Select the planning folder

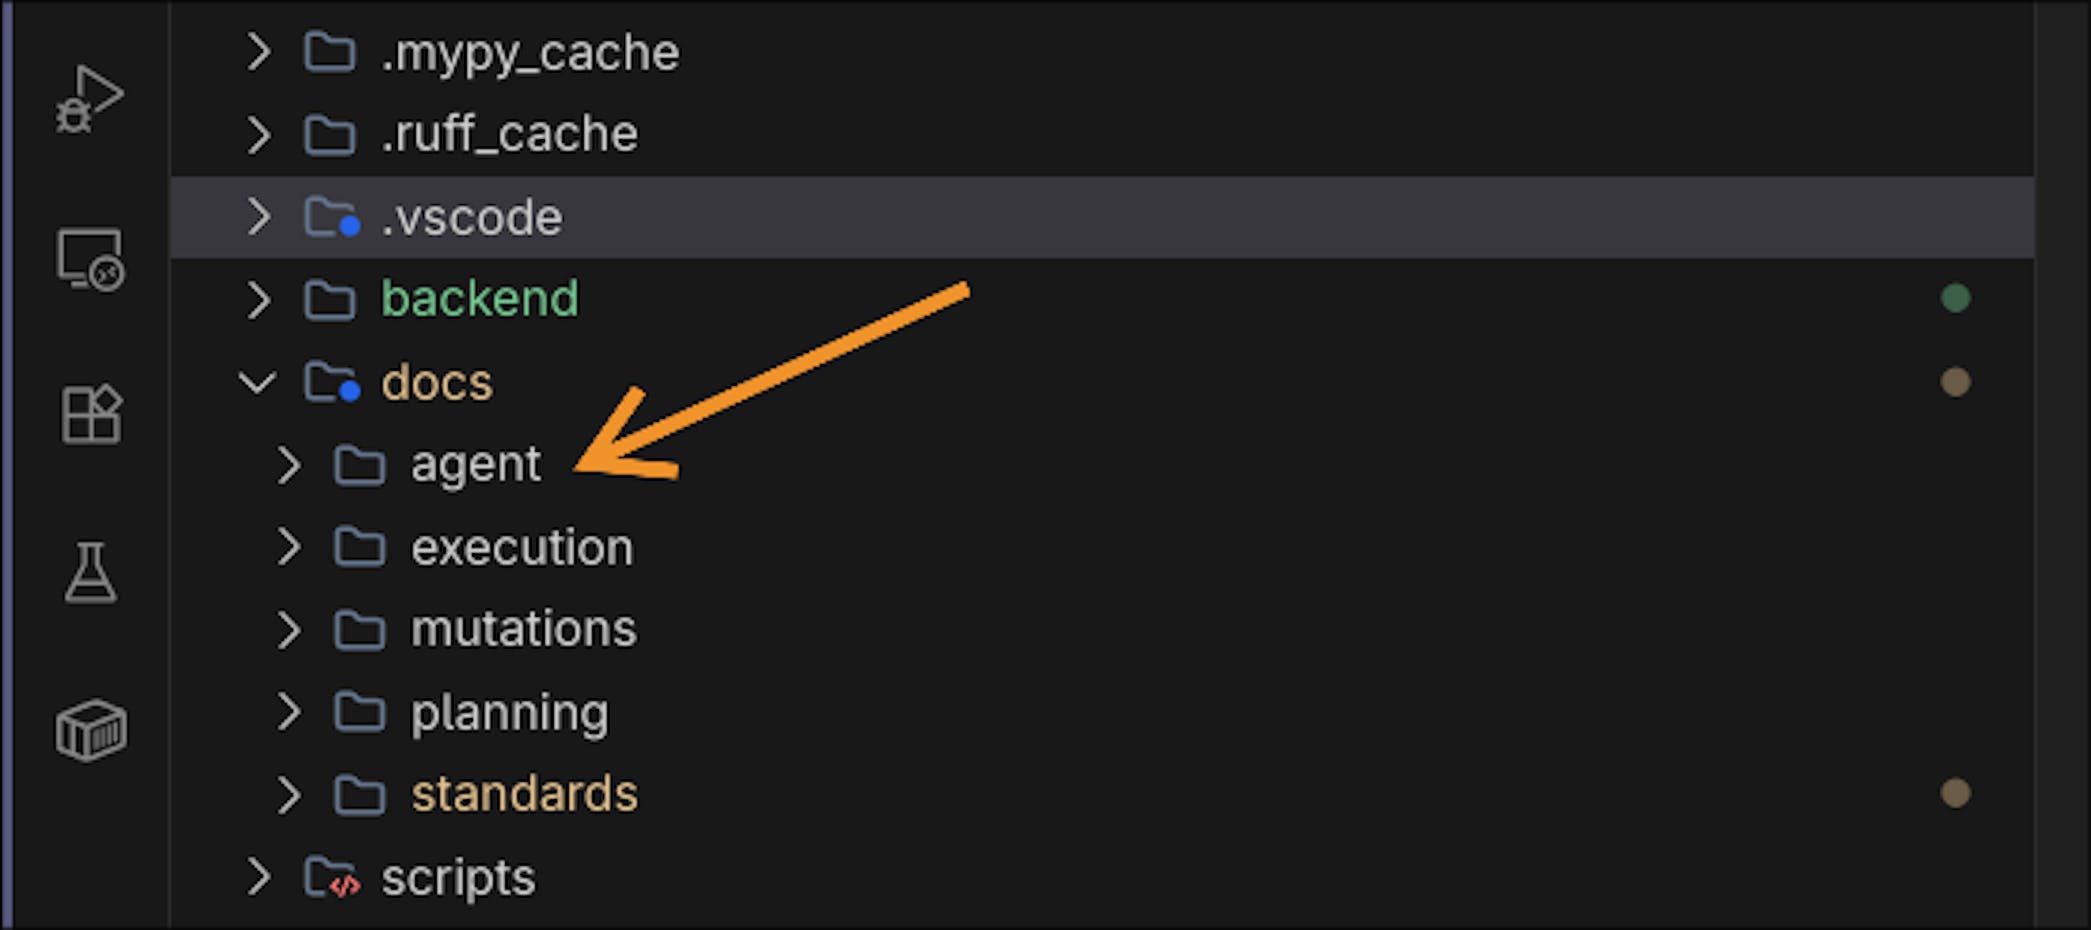pyautogui.click(x=509, y=713)
